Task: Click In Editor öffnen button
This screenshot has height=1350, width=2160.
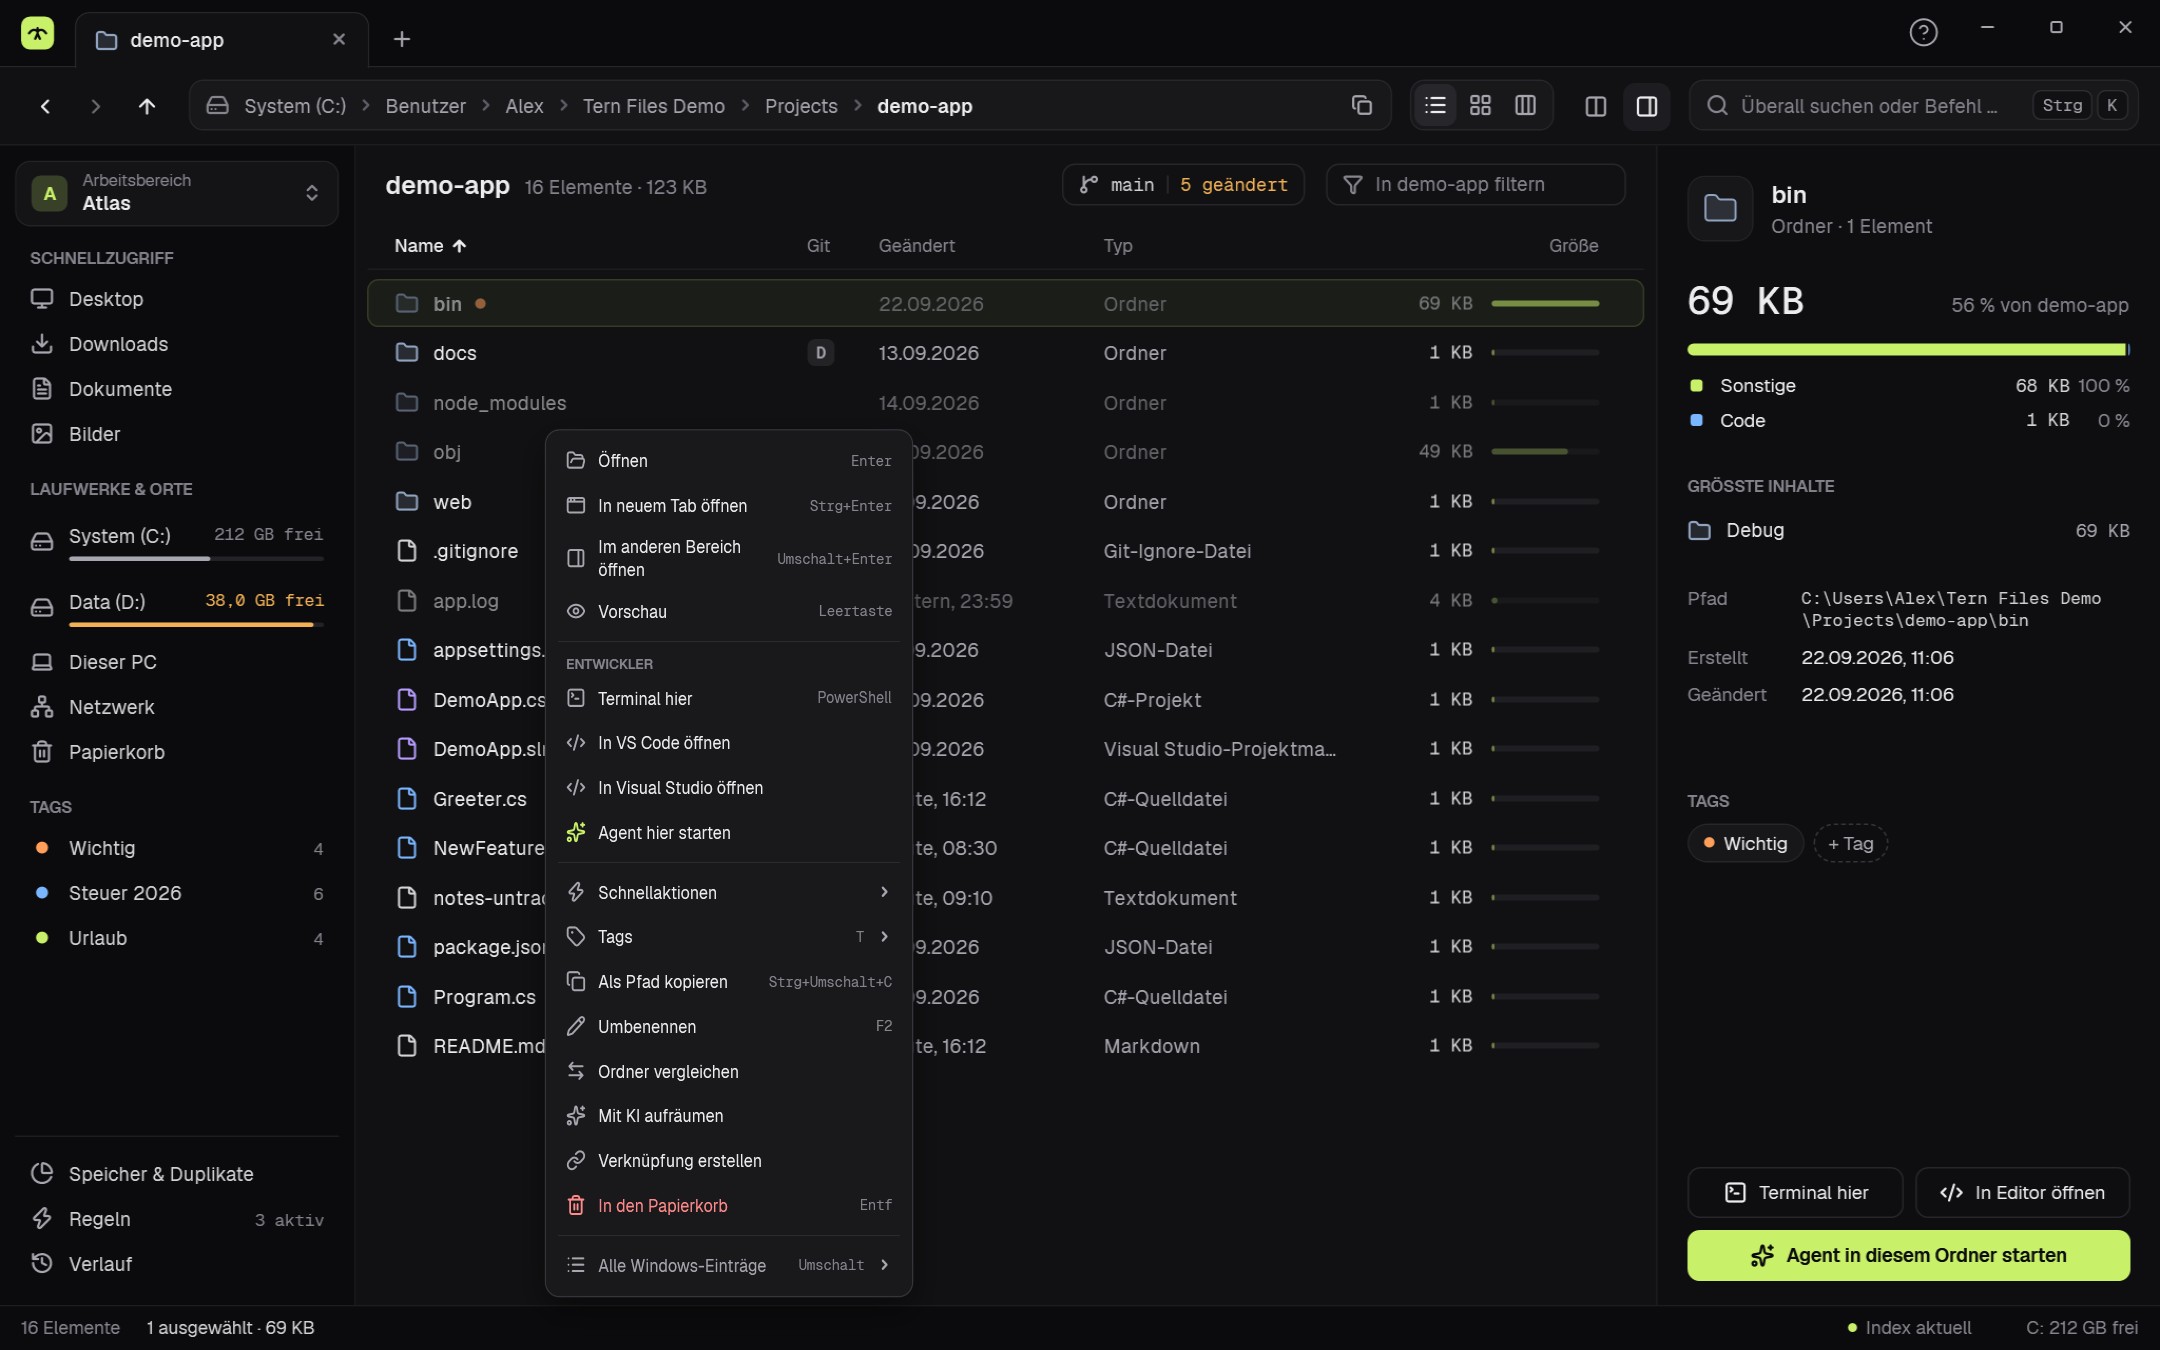Action: coord(2022,1192)
